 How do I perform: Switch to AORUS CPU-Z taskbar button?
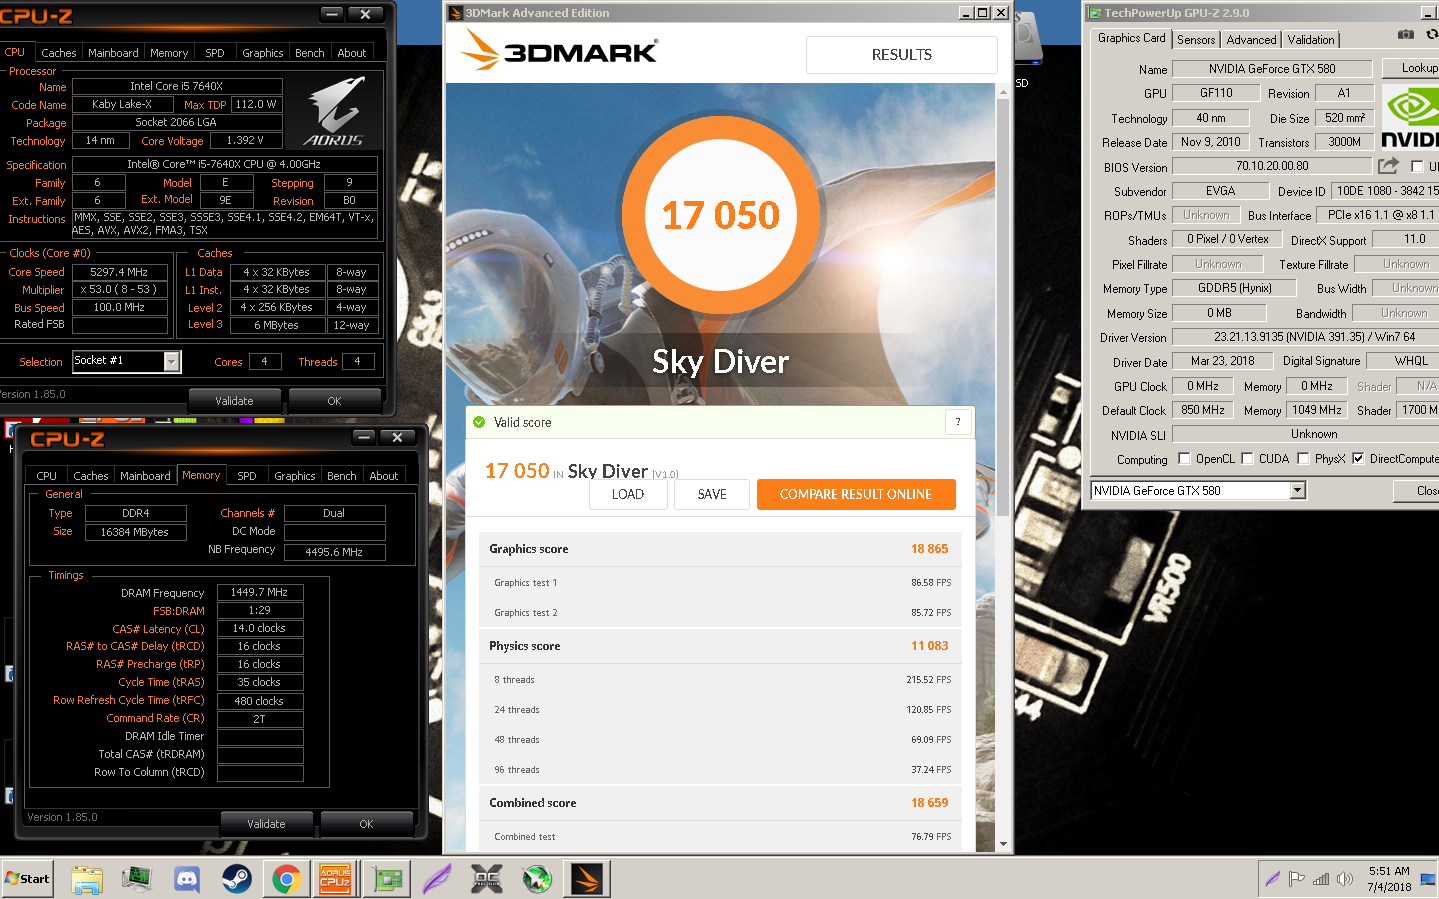pyautogui.click(x=335, y=879)
